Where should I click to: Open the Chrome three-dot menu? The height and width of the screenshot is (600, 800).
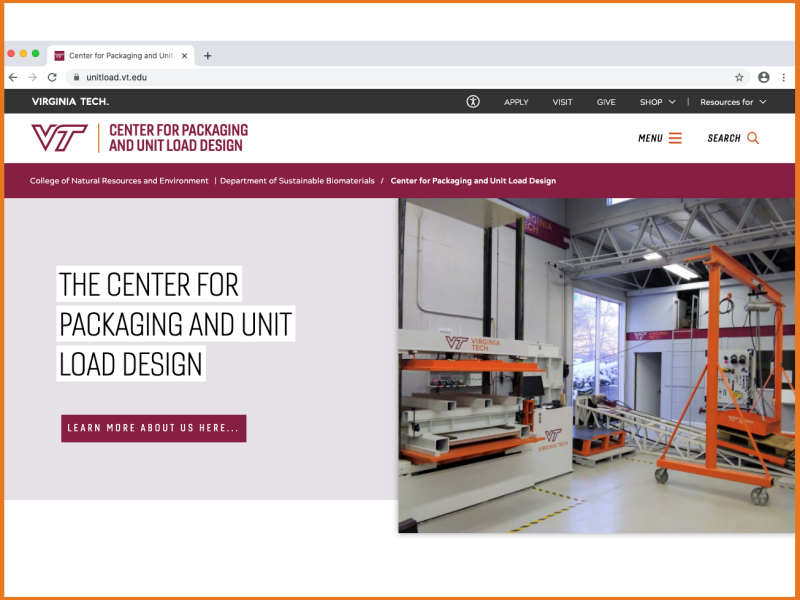tap(784, 78)
